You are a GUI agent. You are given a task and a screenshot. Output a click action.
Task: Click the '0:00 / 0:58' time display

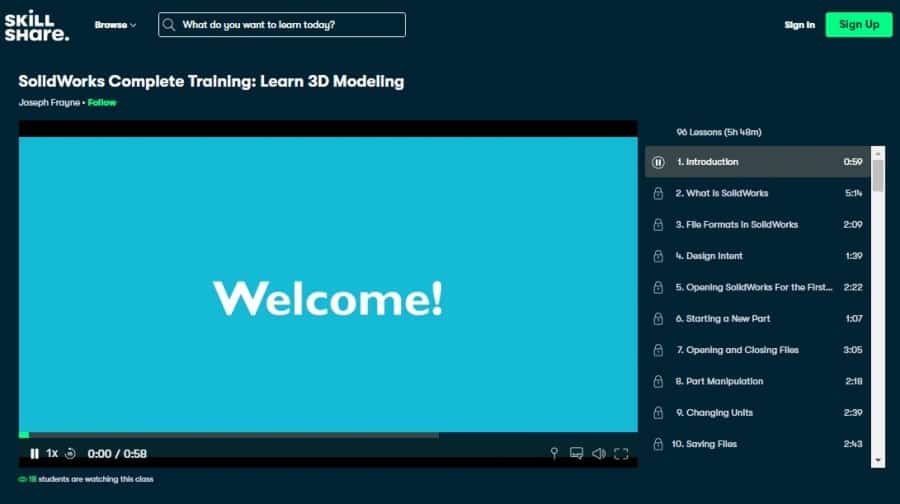click(117, 453)
